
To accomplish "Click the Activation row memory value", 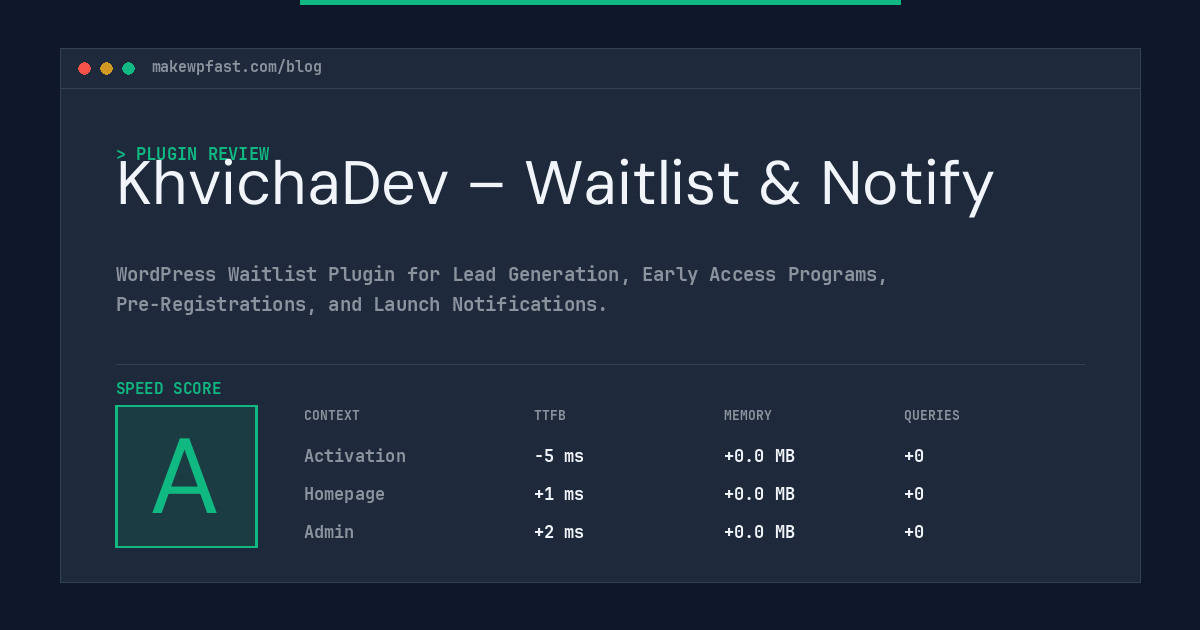I will tap(759, 456).
